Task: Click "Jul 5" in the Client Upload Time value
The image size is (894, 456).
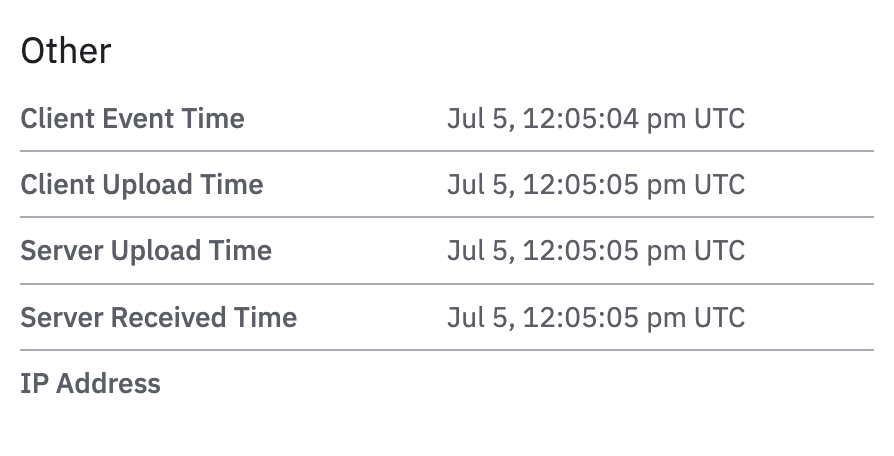Action: 479,185
